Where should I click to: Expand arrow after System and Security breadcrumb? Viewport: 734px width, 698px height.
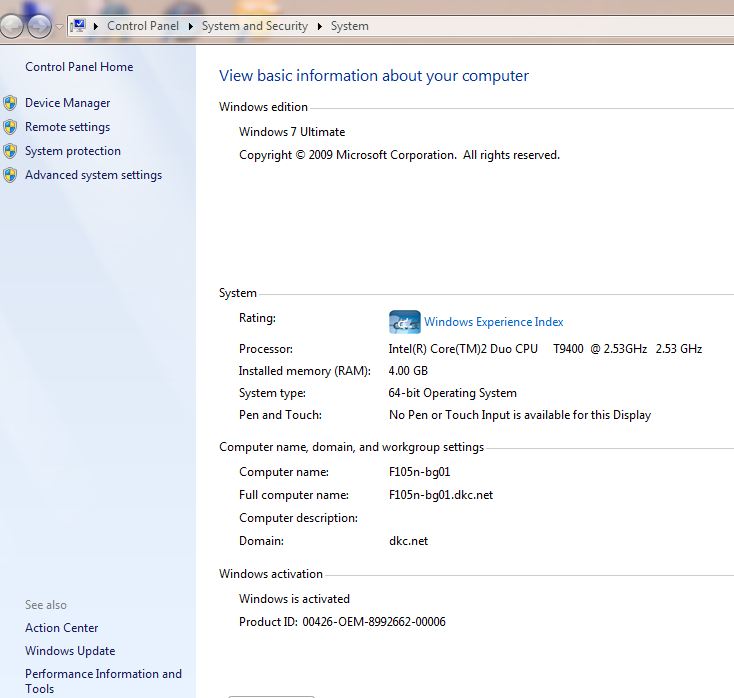click(x=320, y=27)
